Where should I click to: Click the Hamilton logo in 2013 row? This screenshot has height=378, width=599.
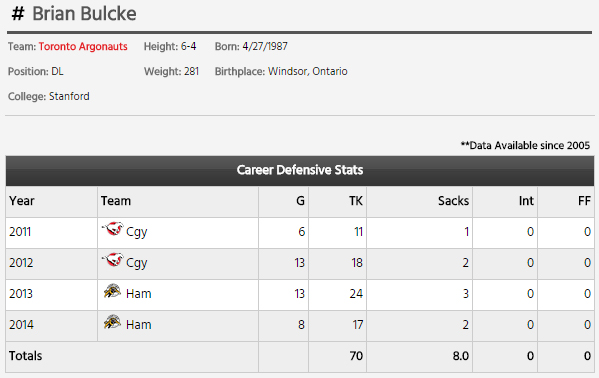112,291
